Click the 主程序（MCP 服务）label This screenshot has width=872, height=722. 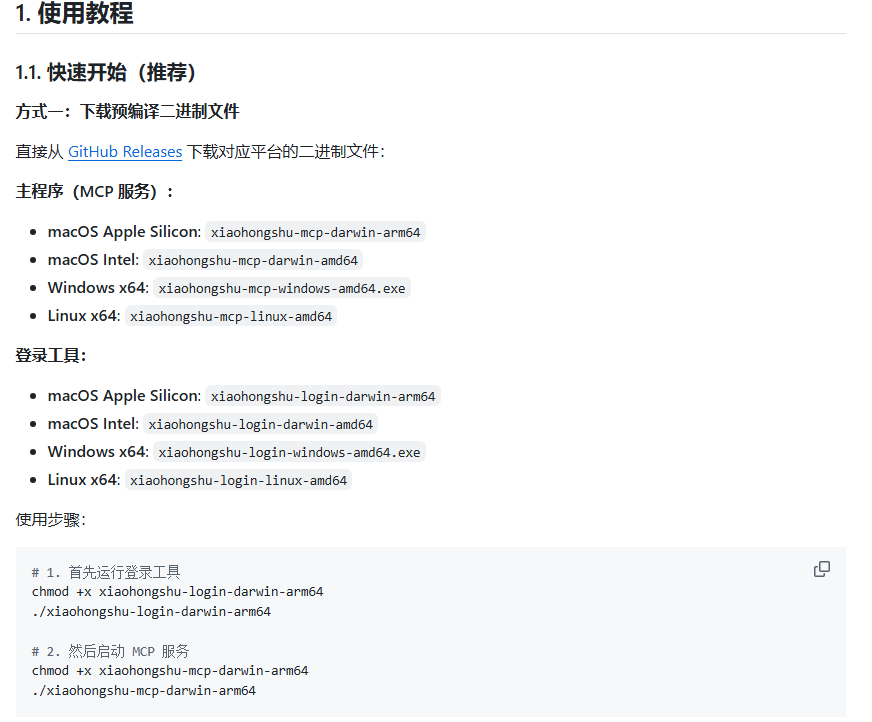click(x=95, y=191)
